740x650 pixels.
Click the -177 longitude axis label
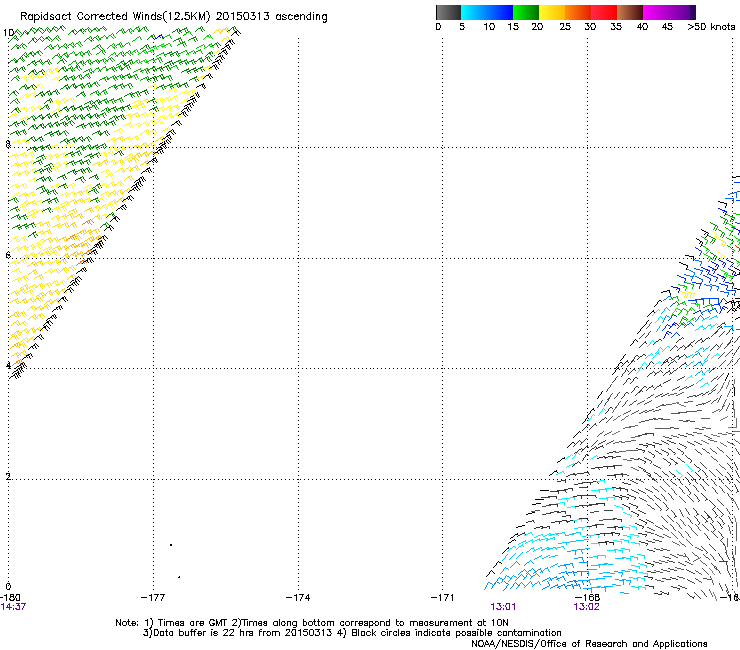pos(153,598)
